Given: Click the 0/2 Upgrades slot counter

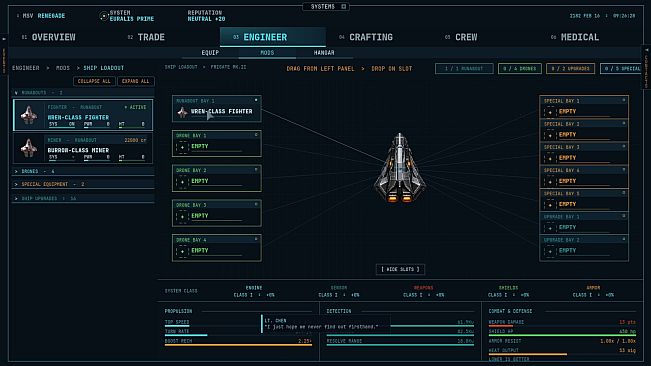Looking at the screenshot, I should (570, 68).
